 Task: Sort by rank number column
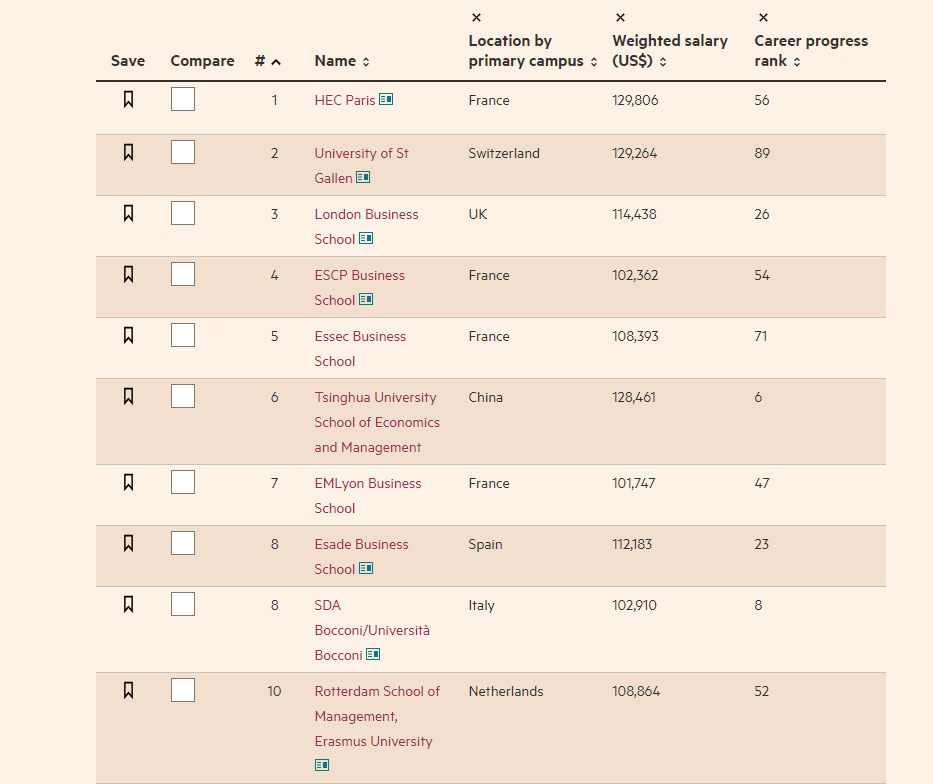tap(267, 61)
